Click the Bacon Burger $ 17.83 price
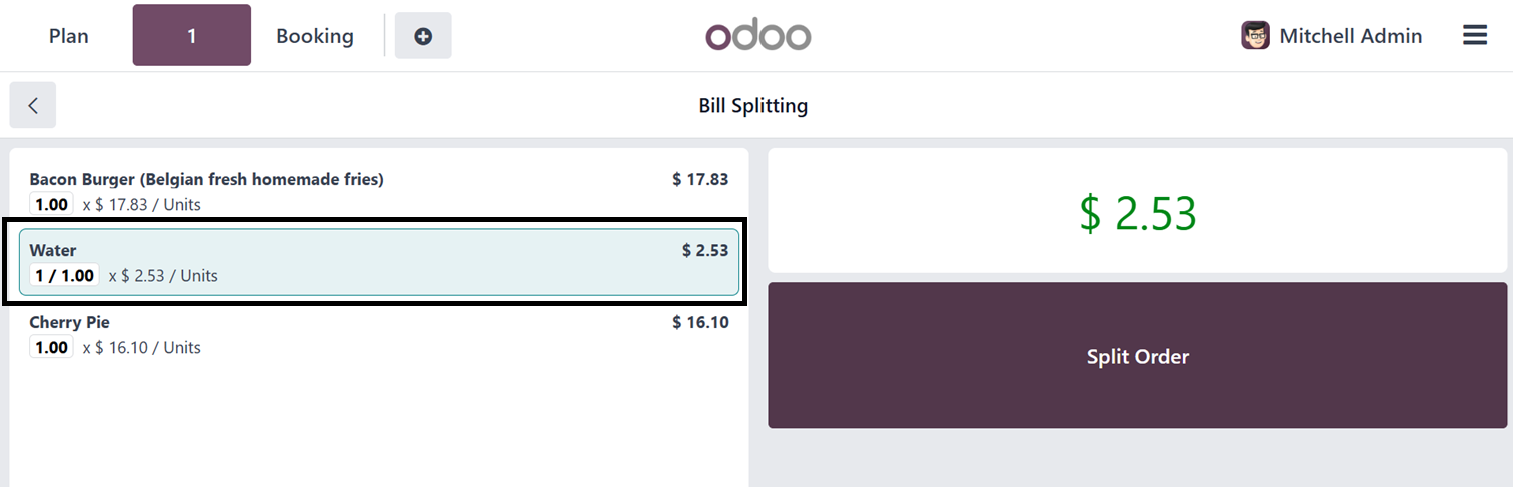Viewport: 1513px width, 487px height. (x=700, y=180)
